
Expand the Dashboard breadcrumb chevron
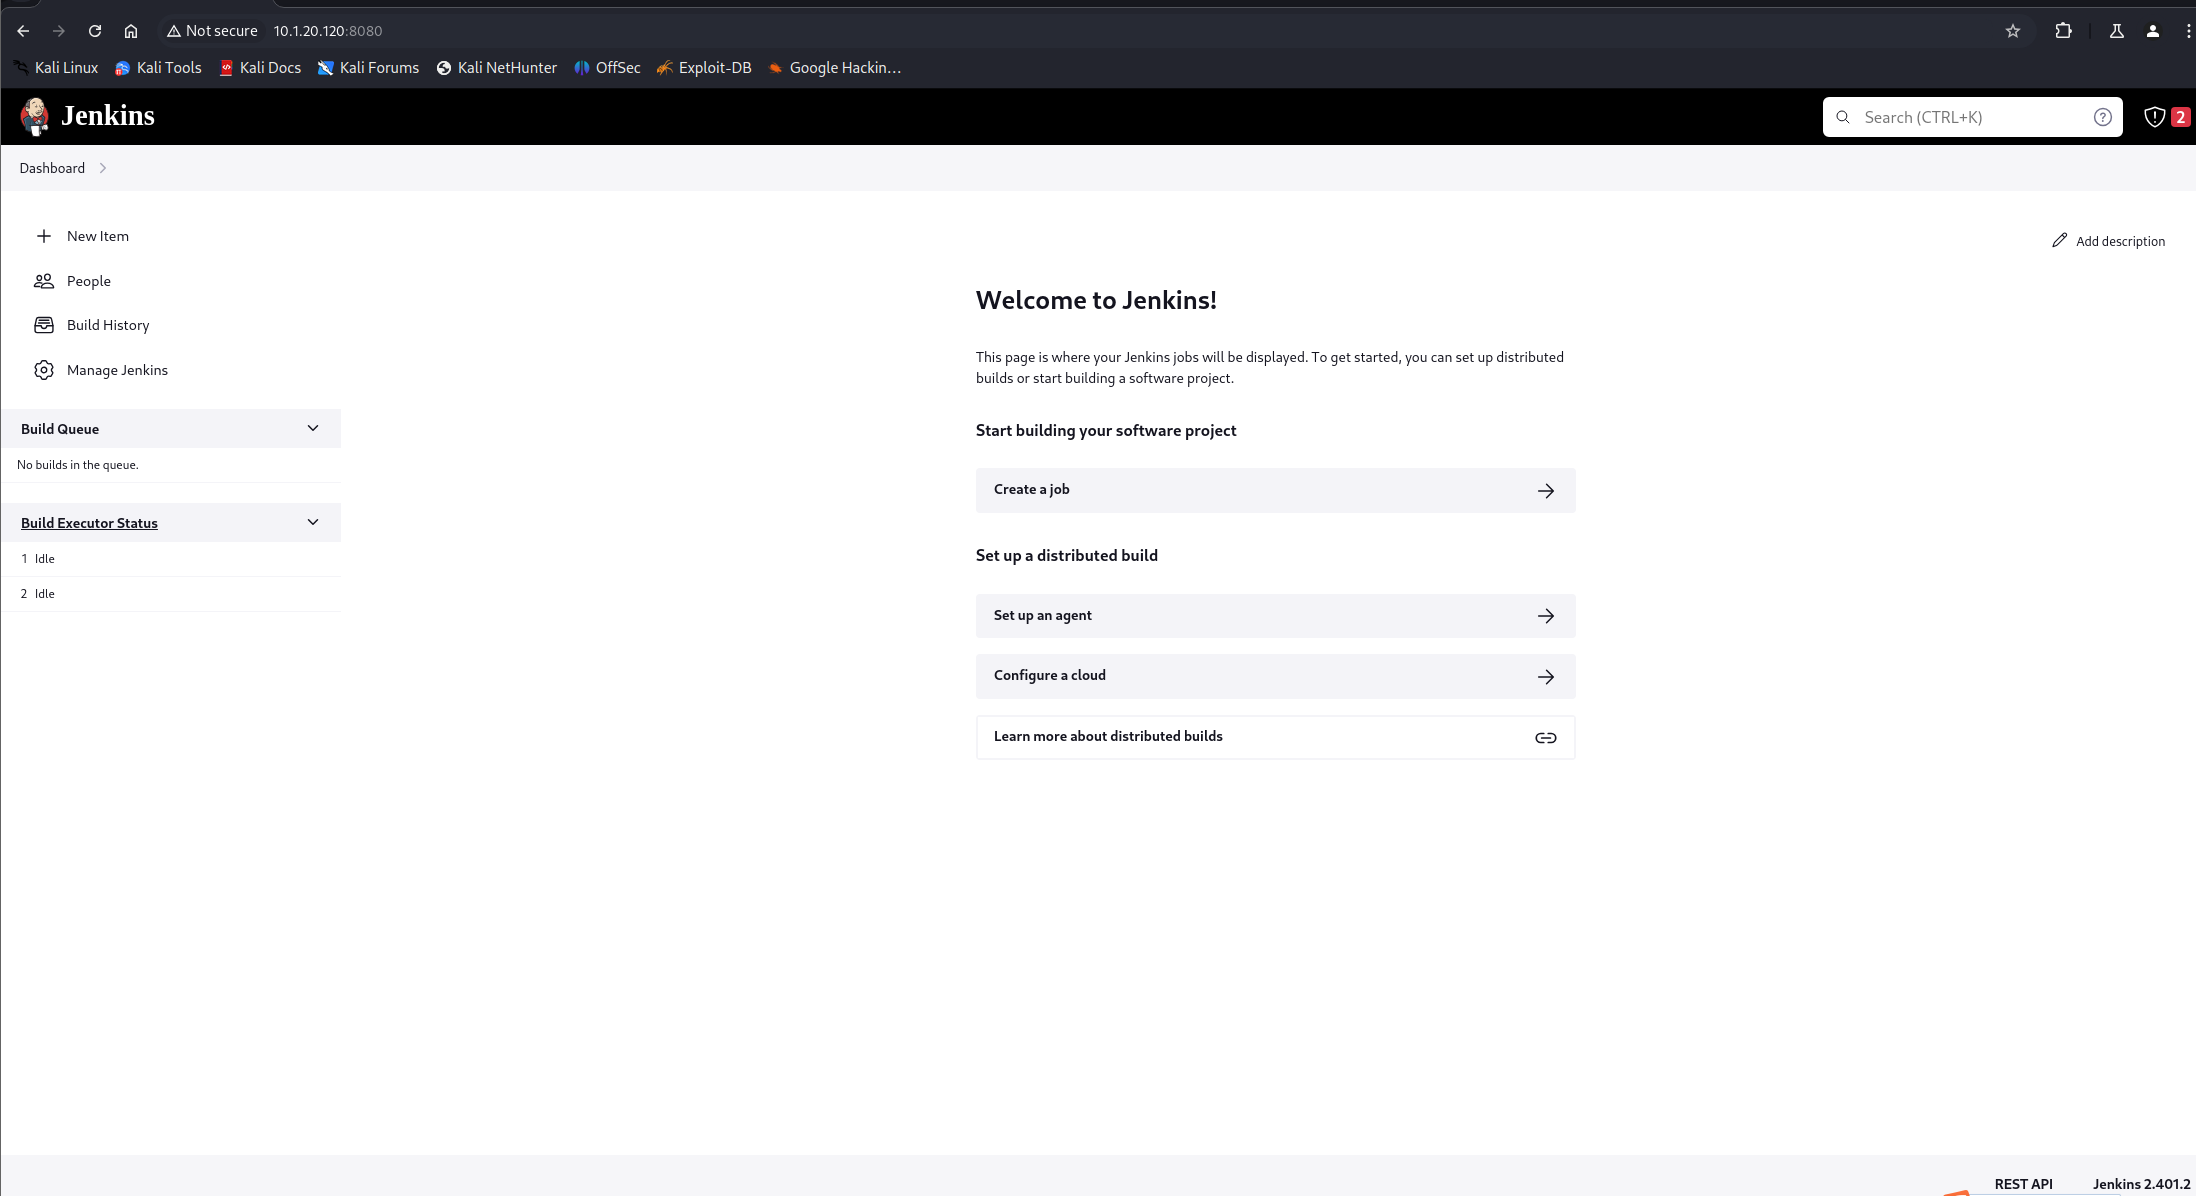coord(103,168)
